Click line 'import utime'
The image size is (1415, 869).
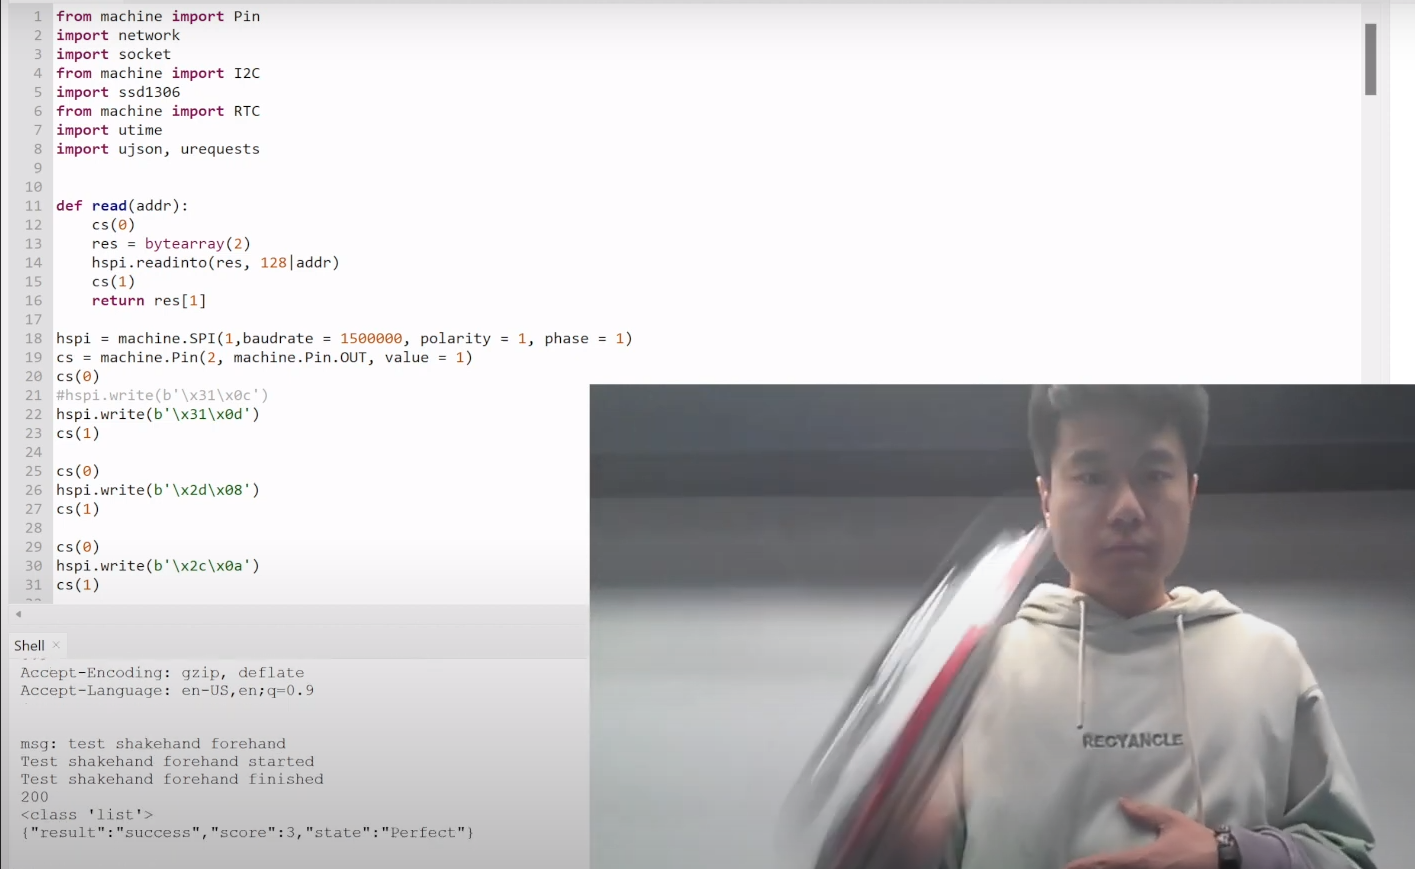[x=109, y=130]
